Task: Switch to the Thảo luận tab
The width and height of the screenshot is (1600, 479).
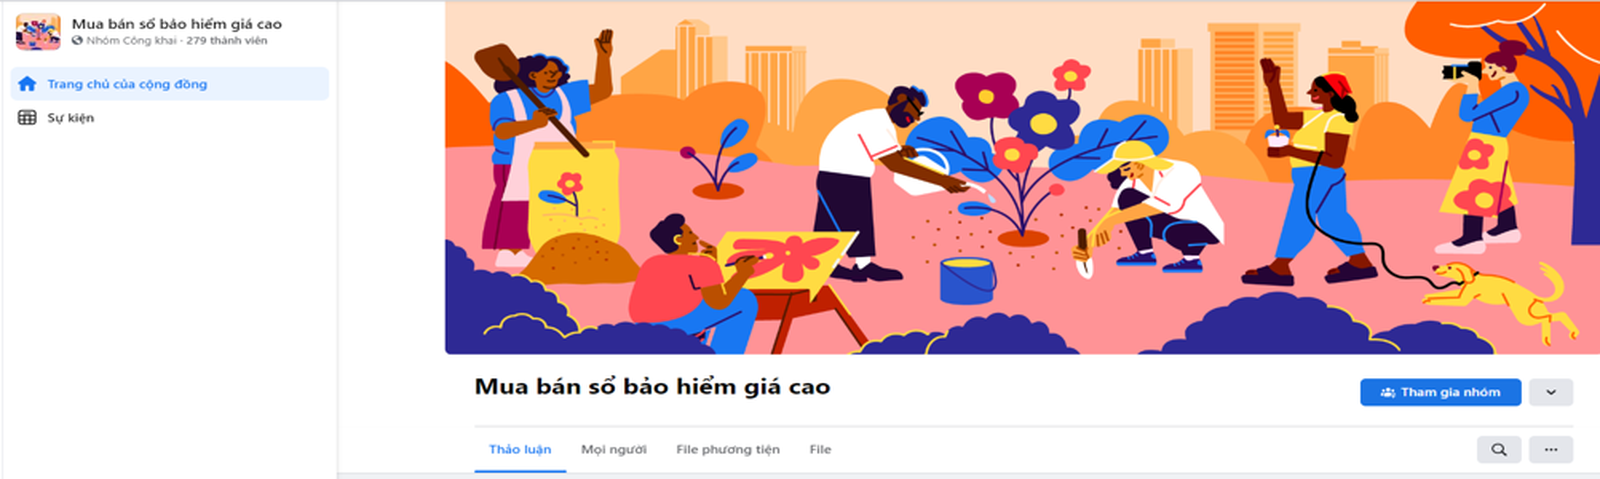Action: (520, 449)
